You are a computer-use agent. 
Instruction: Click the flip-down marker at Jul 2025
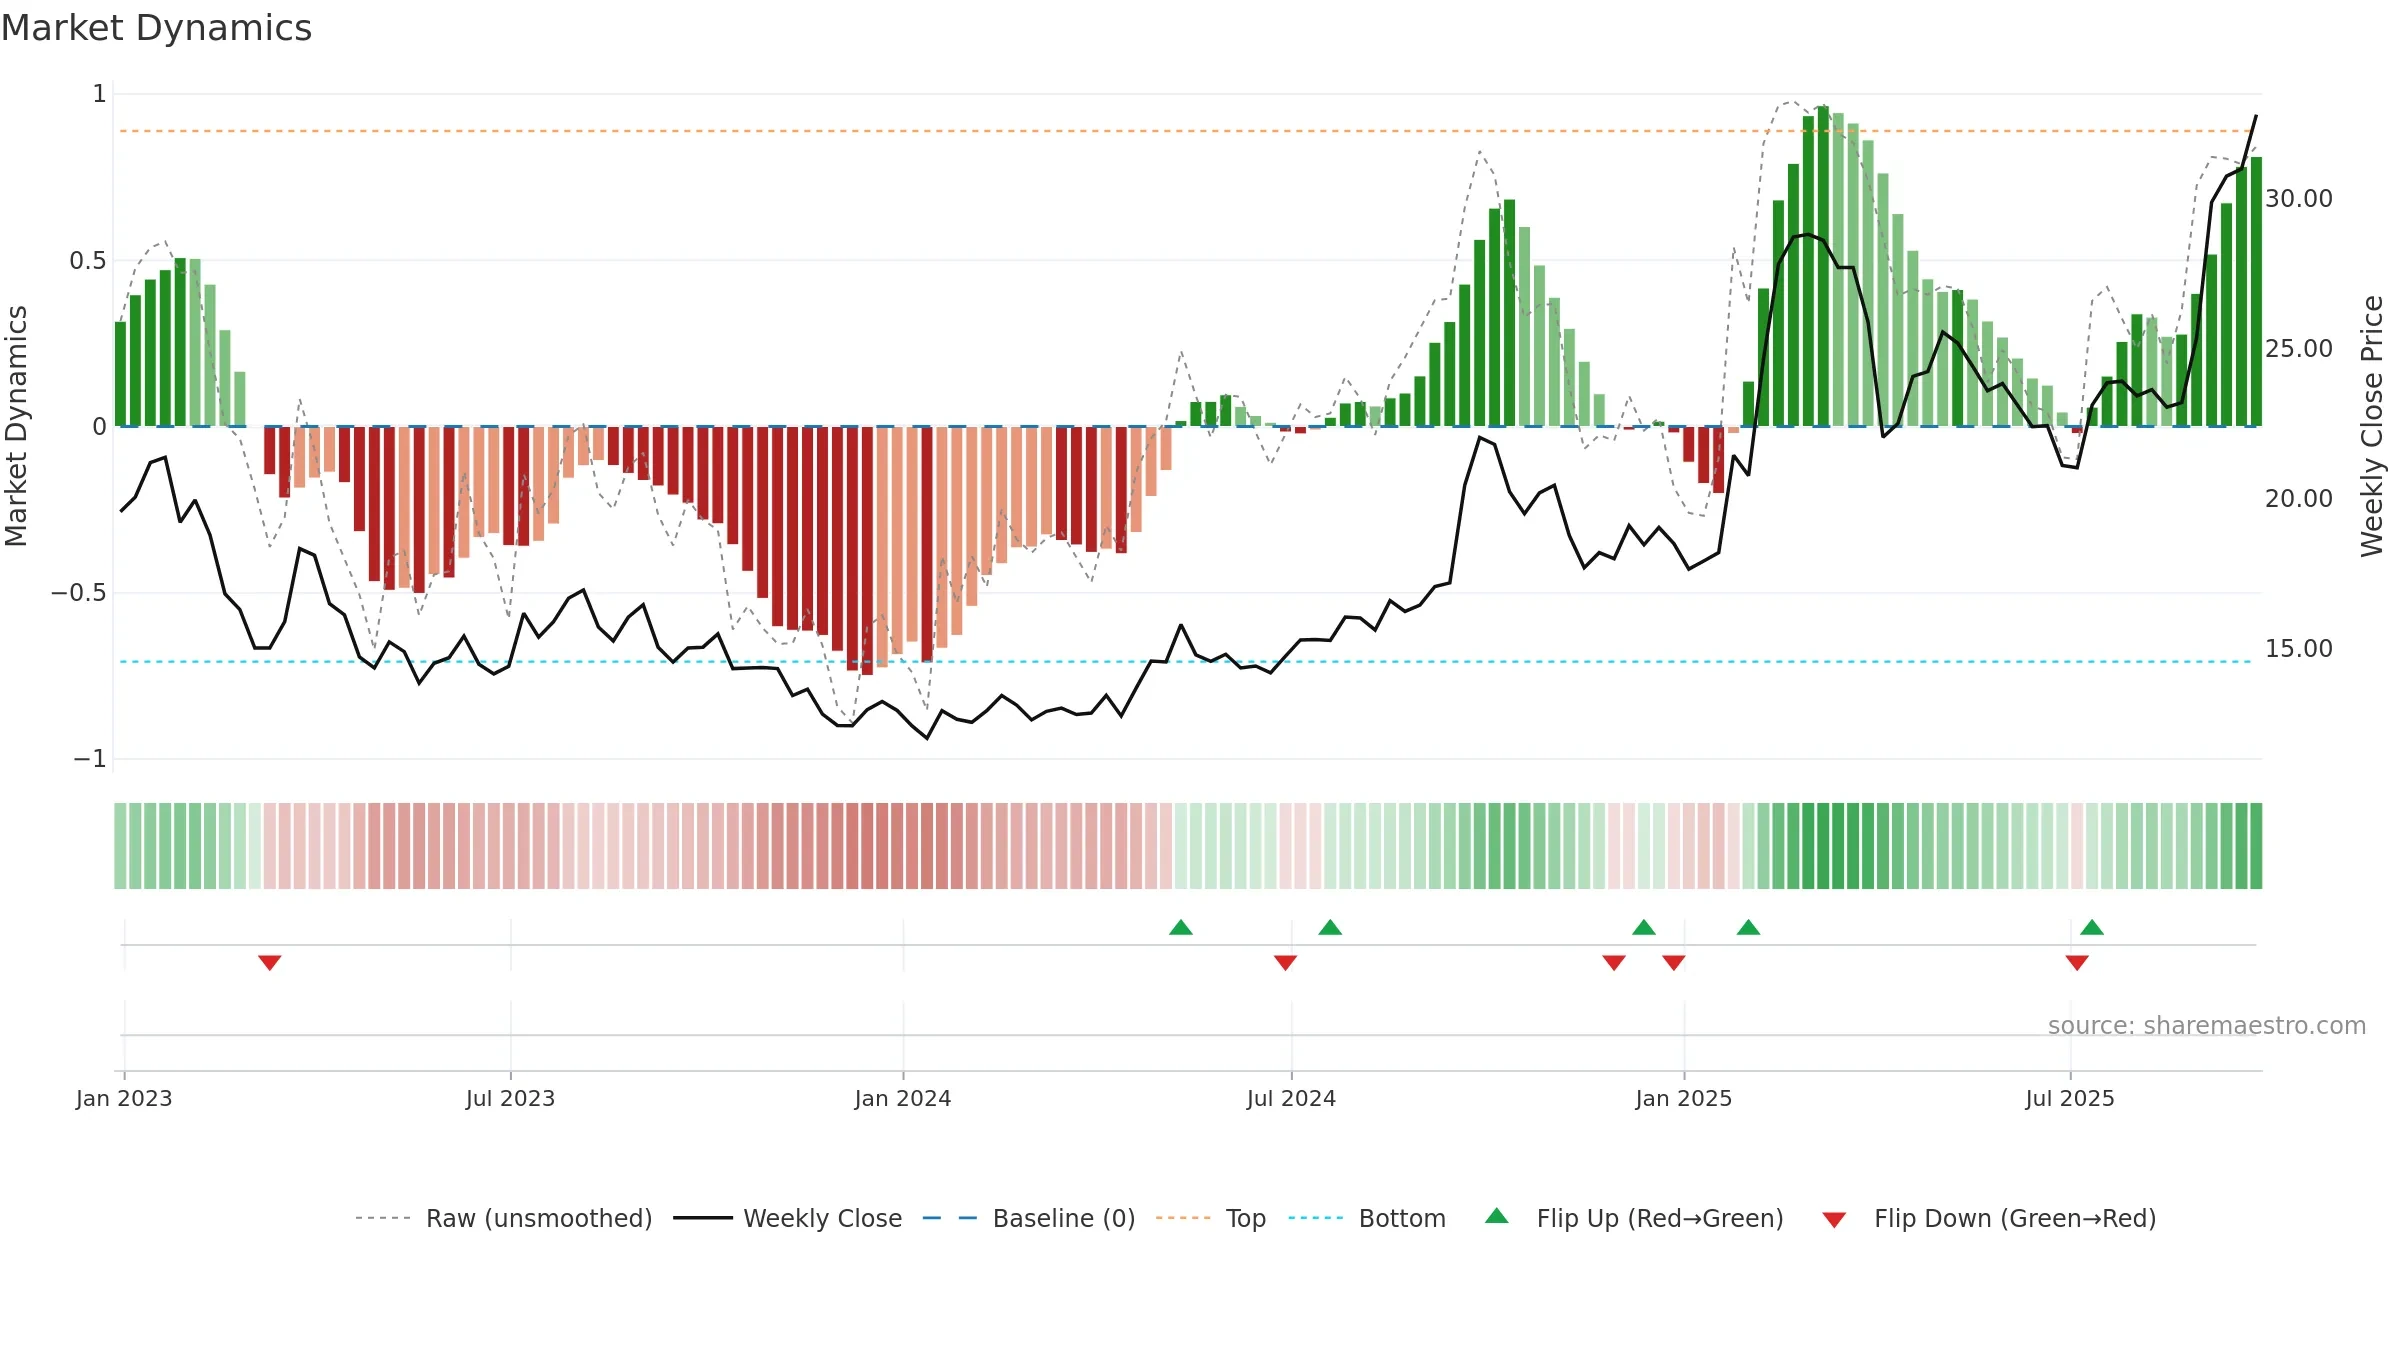[2077, 962]
